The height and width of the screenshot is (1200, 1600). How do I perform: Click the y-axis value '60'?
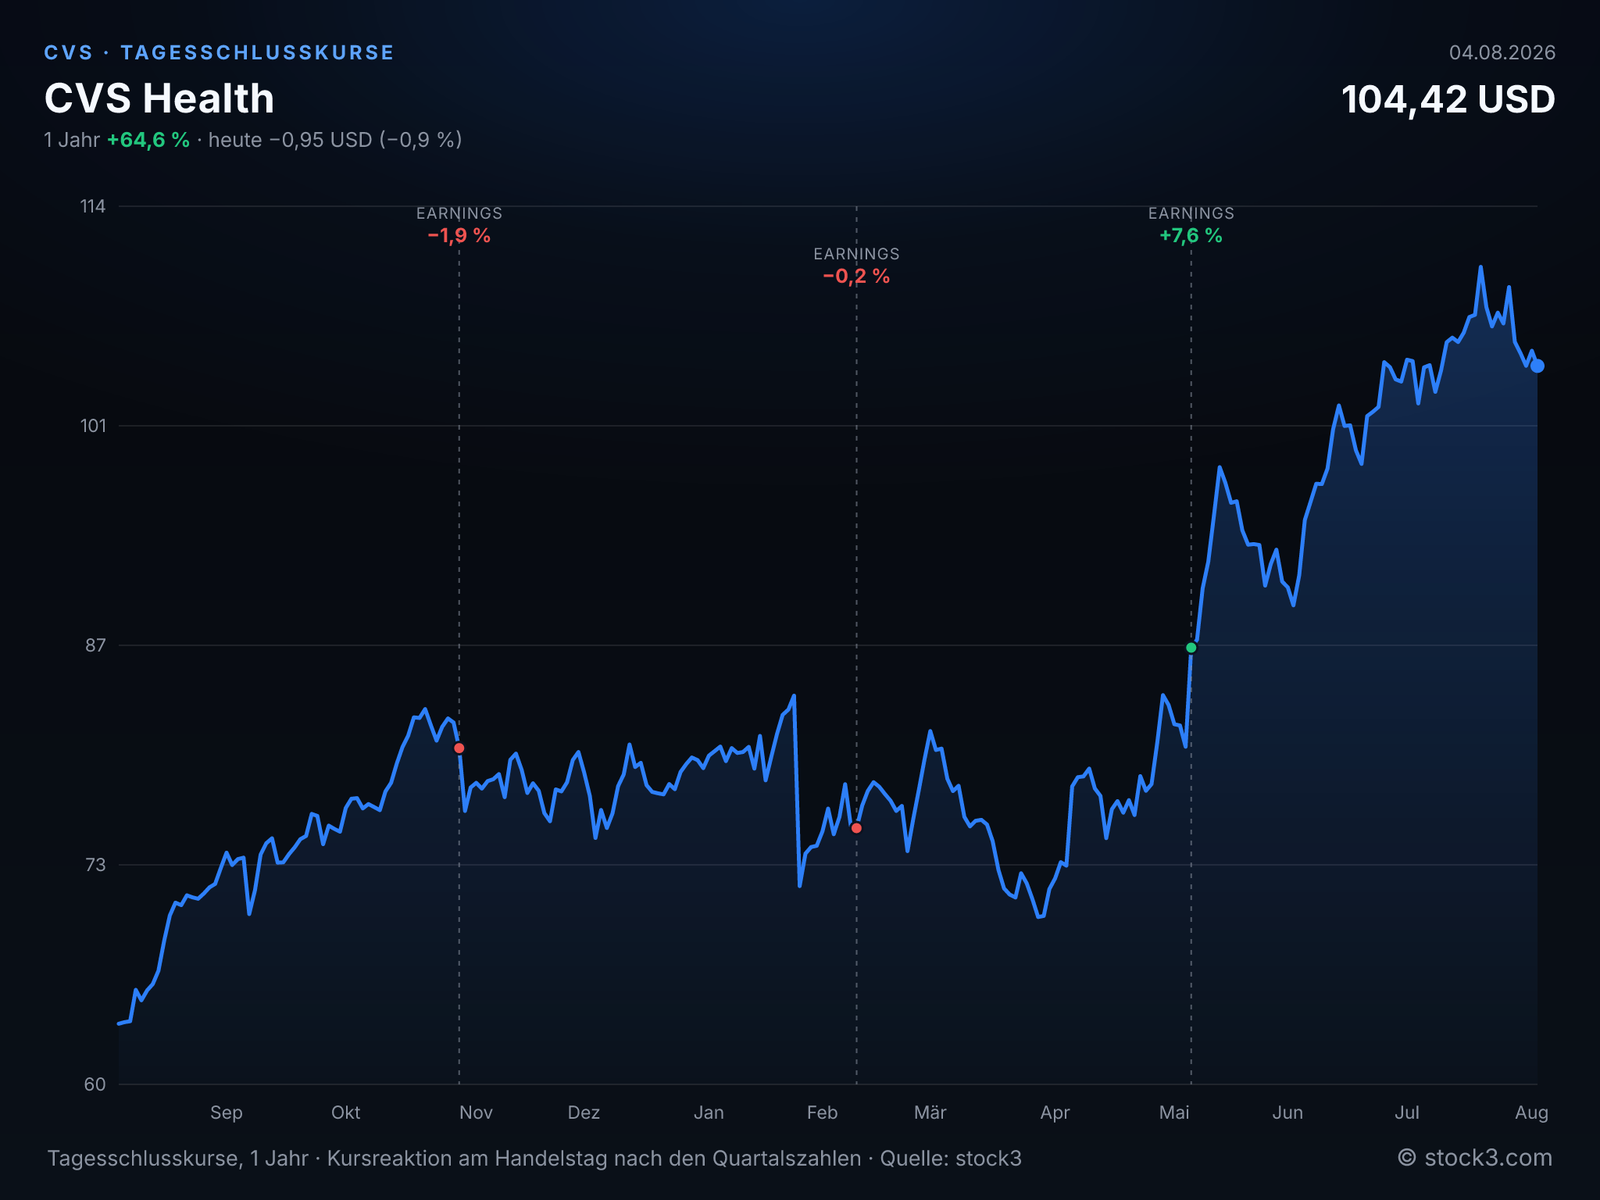(x=95, y=1085)
